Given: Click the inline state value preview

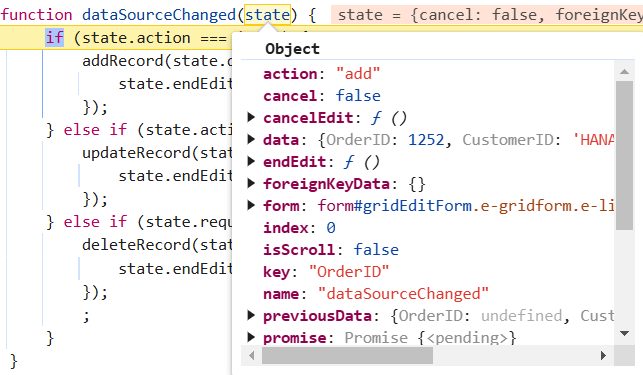Looking at the screenshot, I should click(x=487, y=15).
